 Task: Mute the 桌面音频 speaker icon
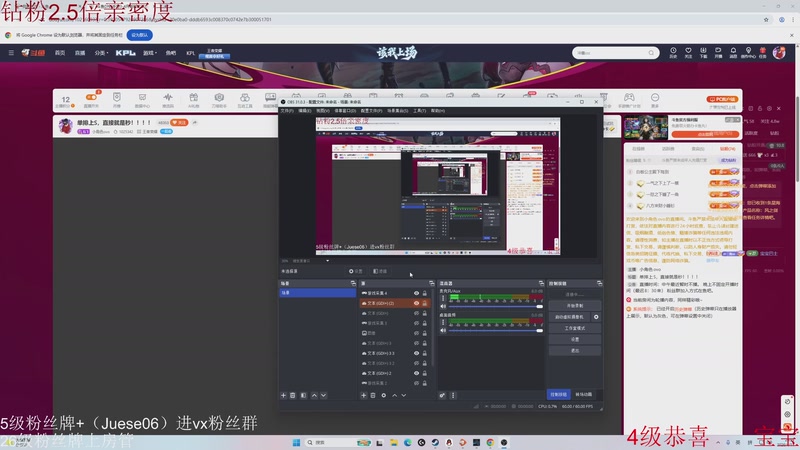443,331
